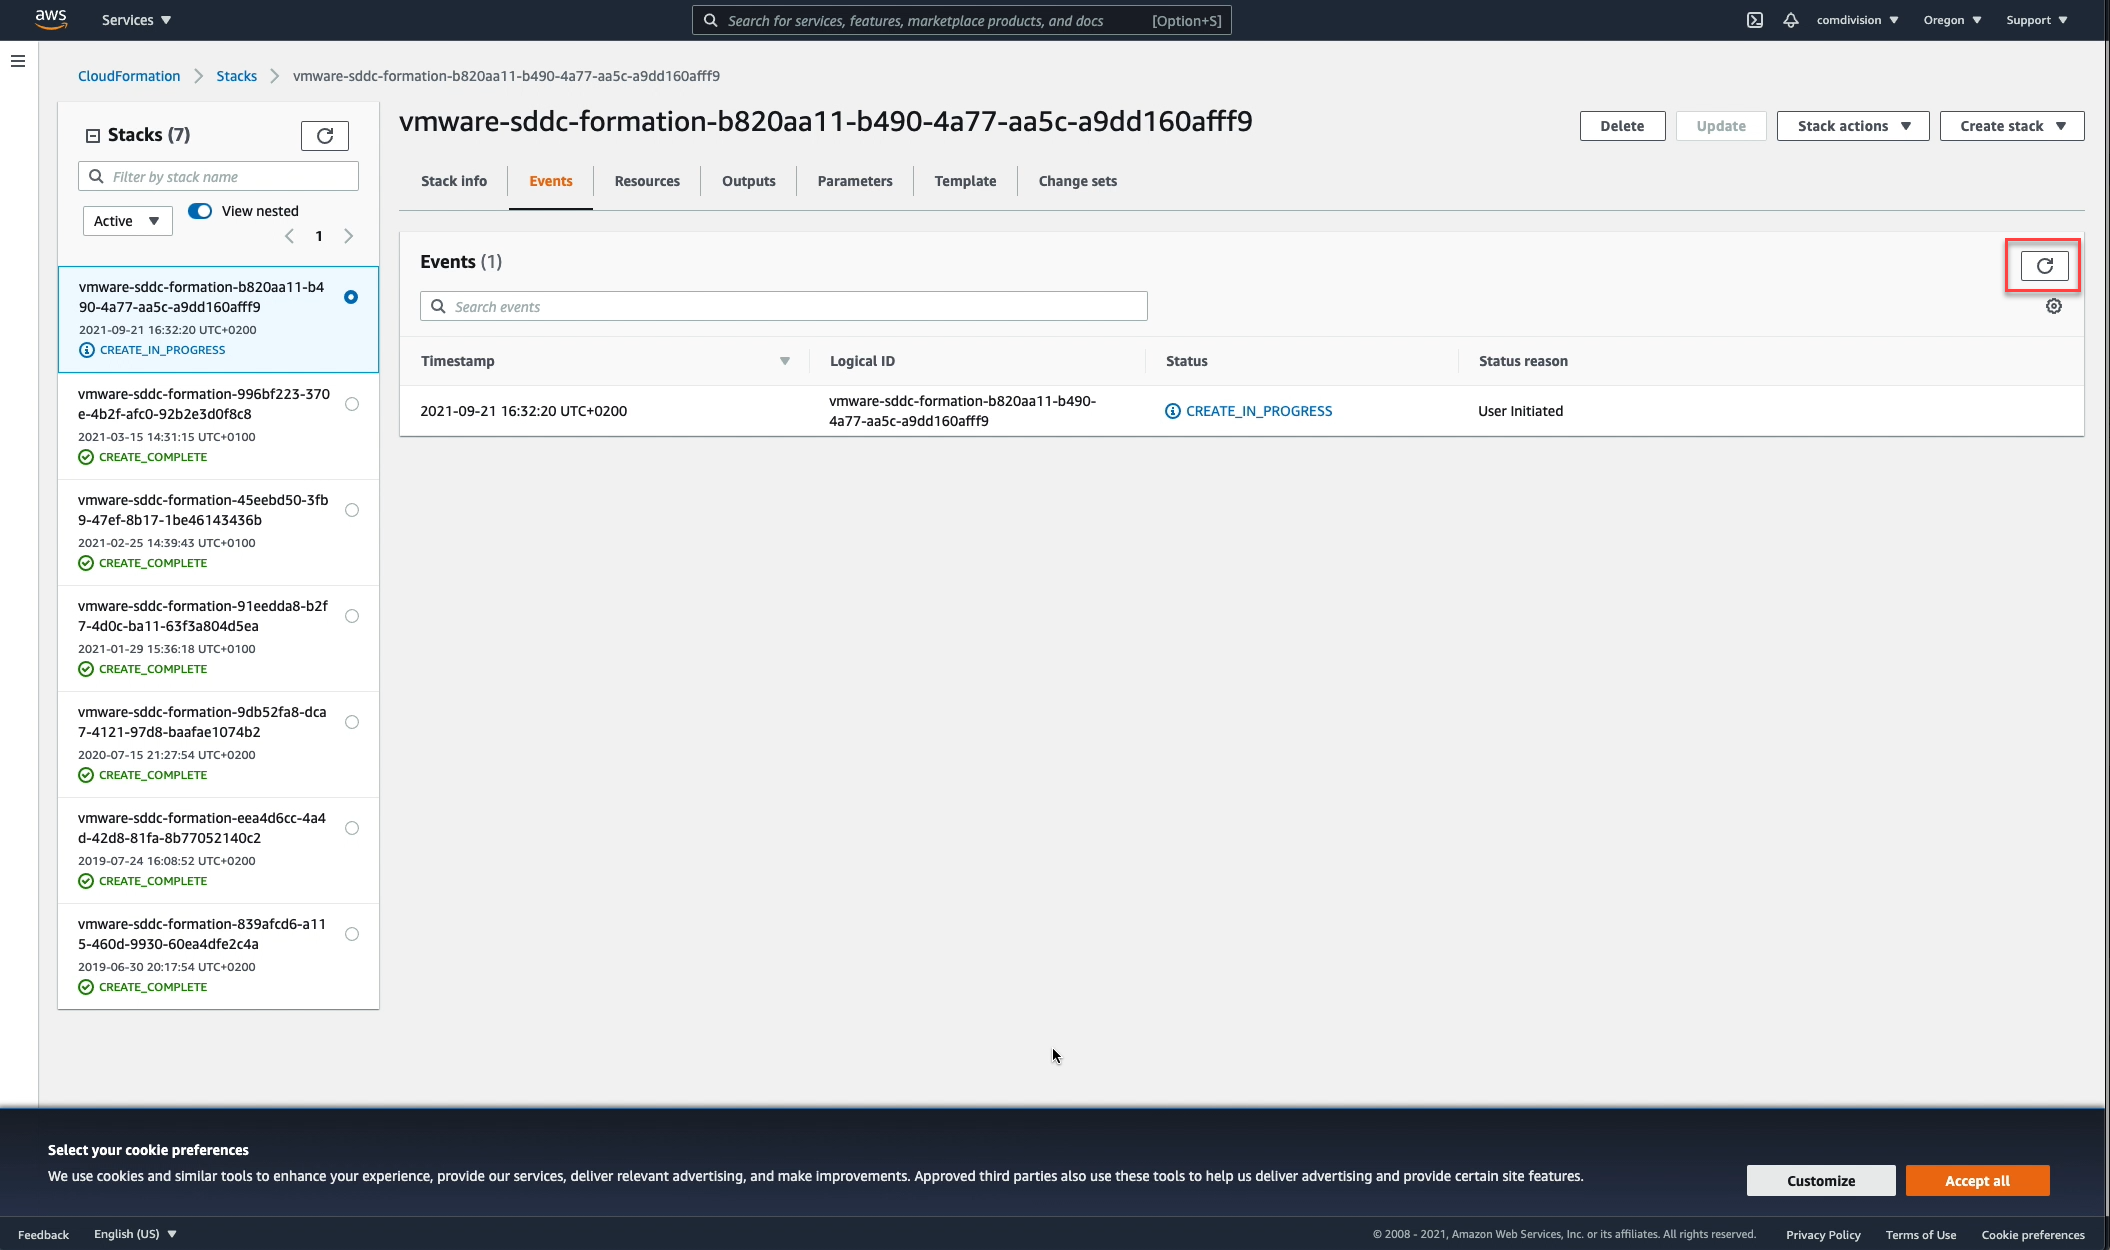Click the AWS logo home icon
Image resolution: width=2110 pixels, height=1250 pixels.
pos(51,19)
